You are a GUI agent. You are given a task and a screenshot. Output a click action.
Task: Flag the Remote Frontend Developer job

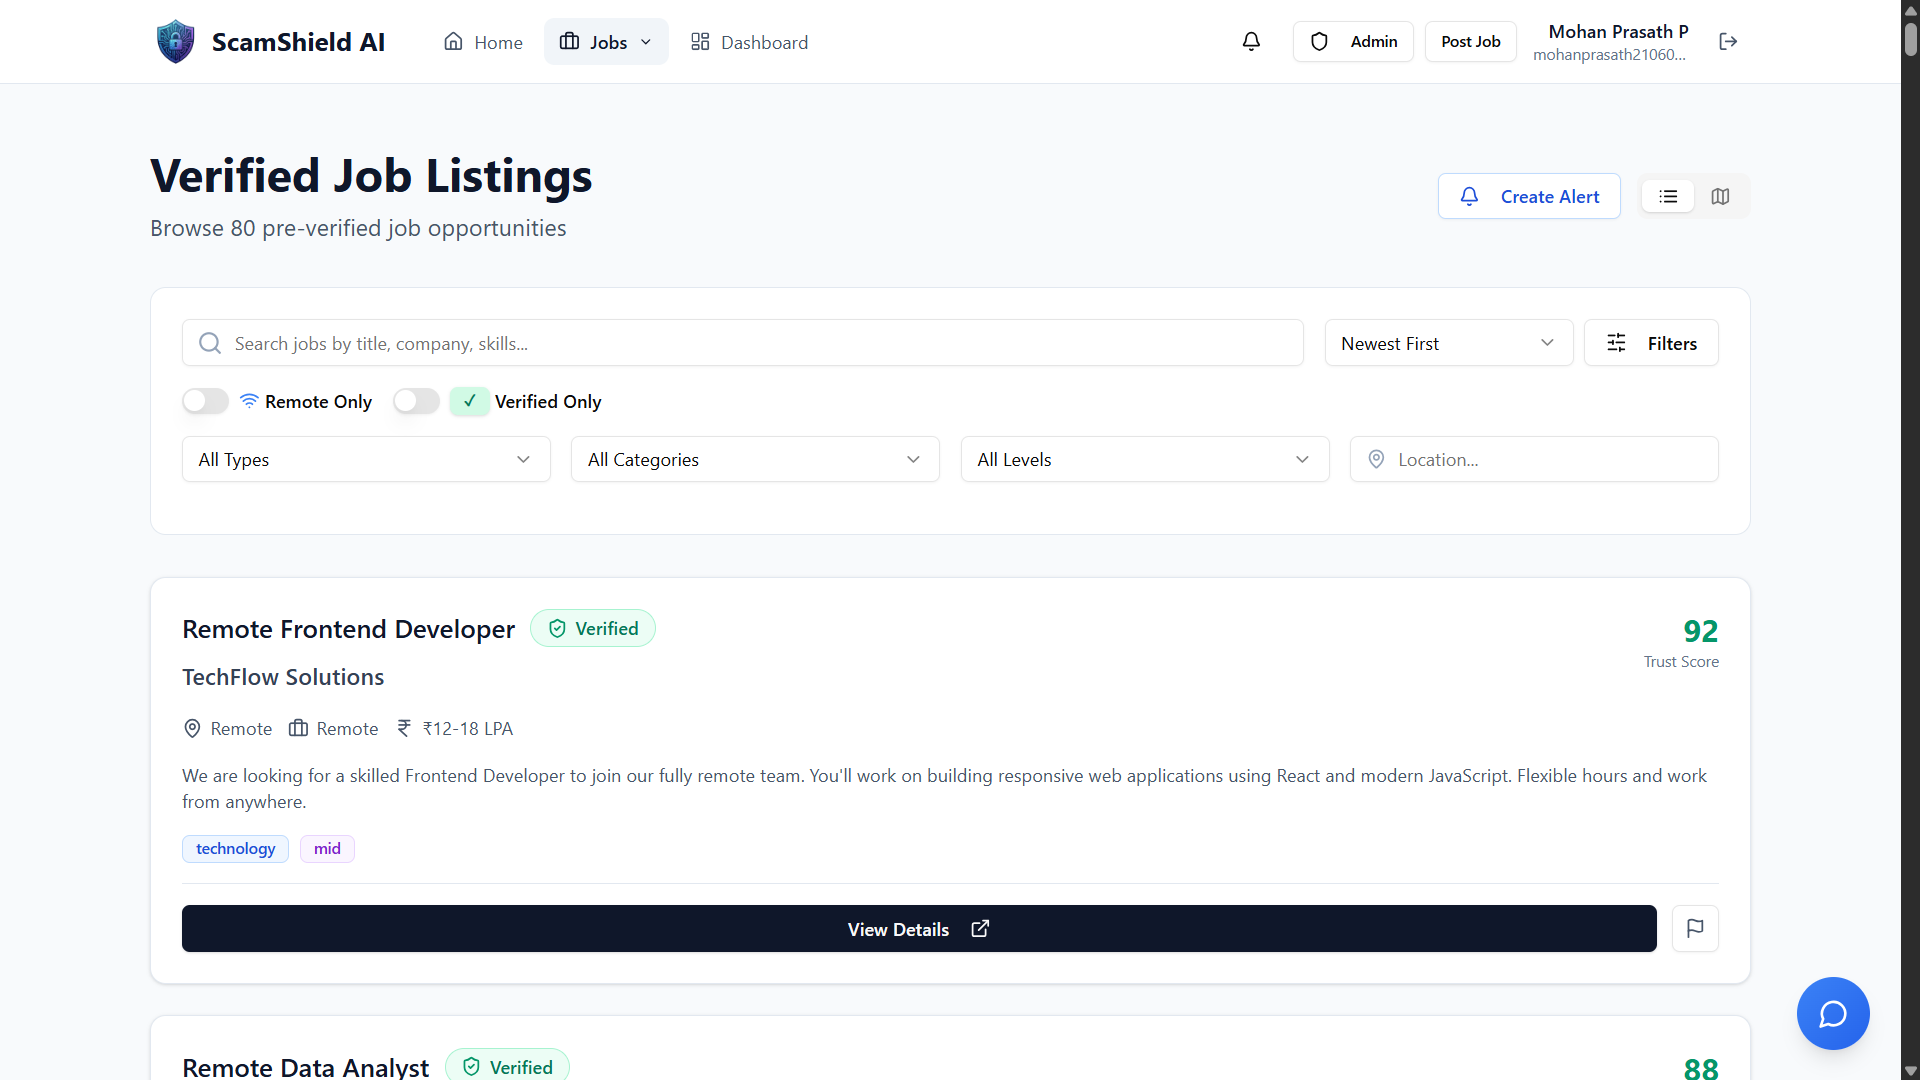1695,929
